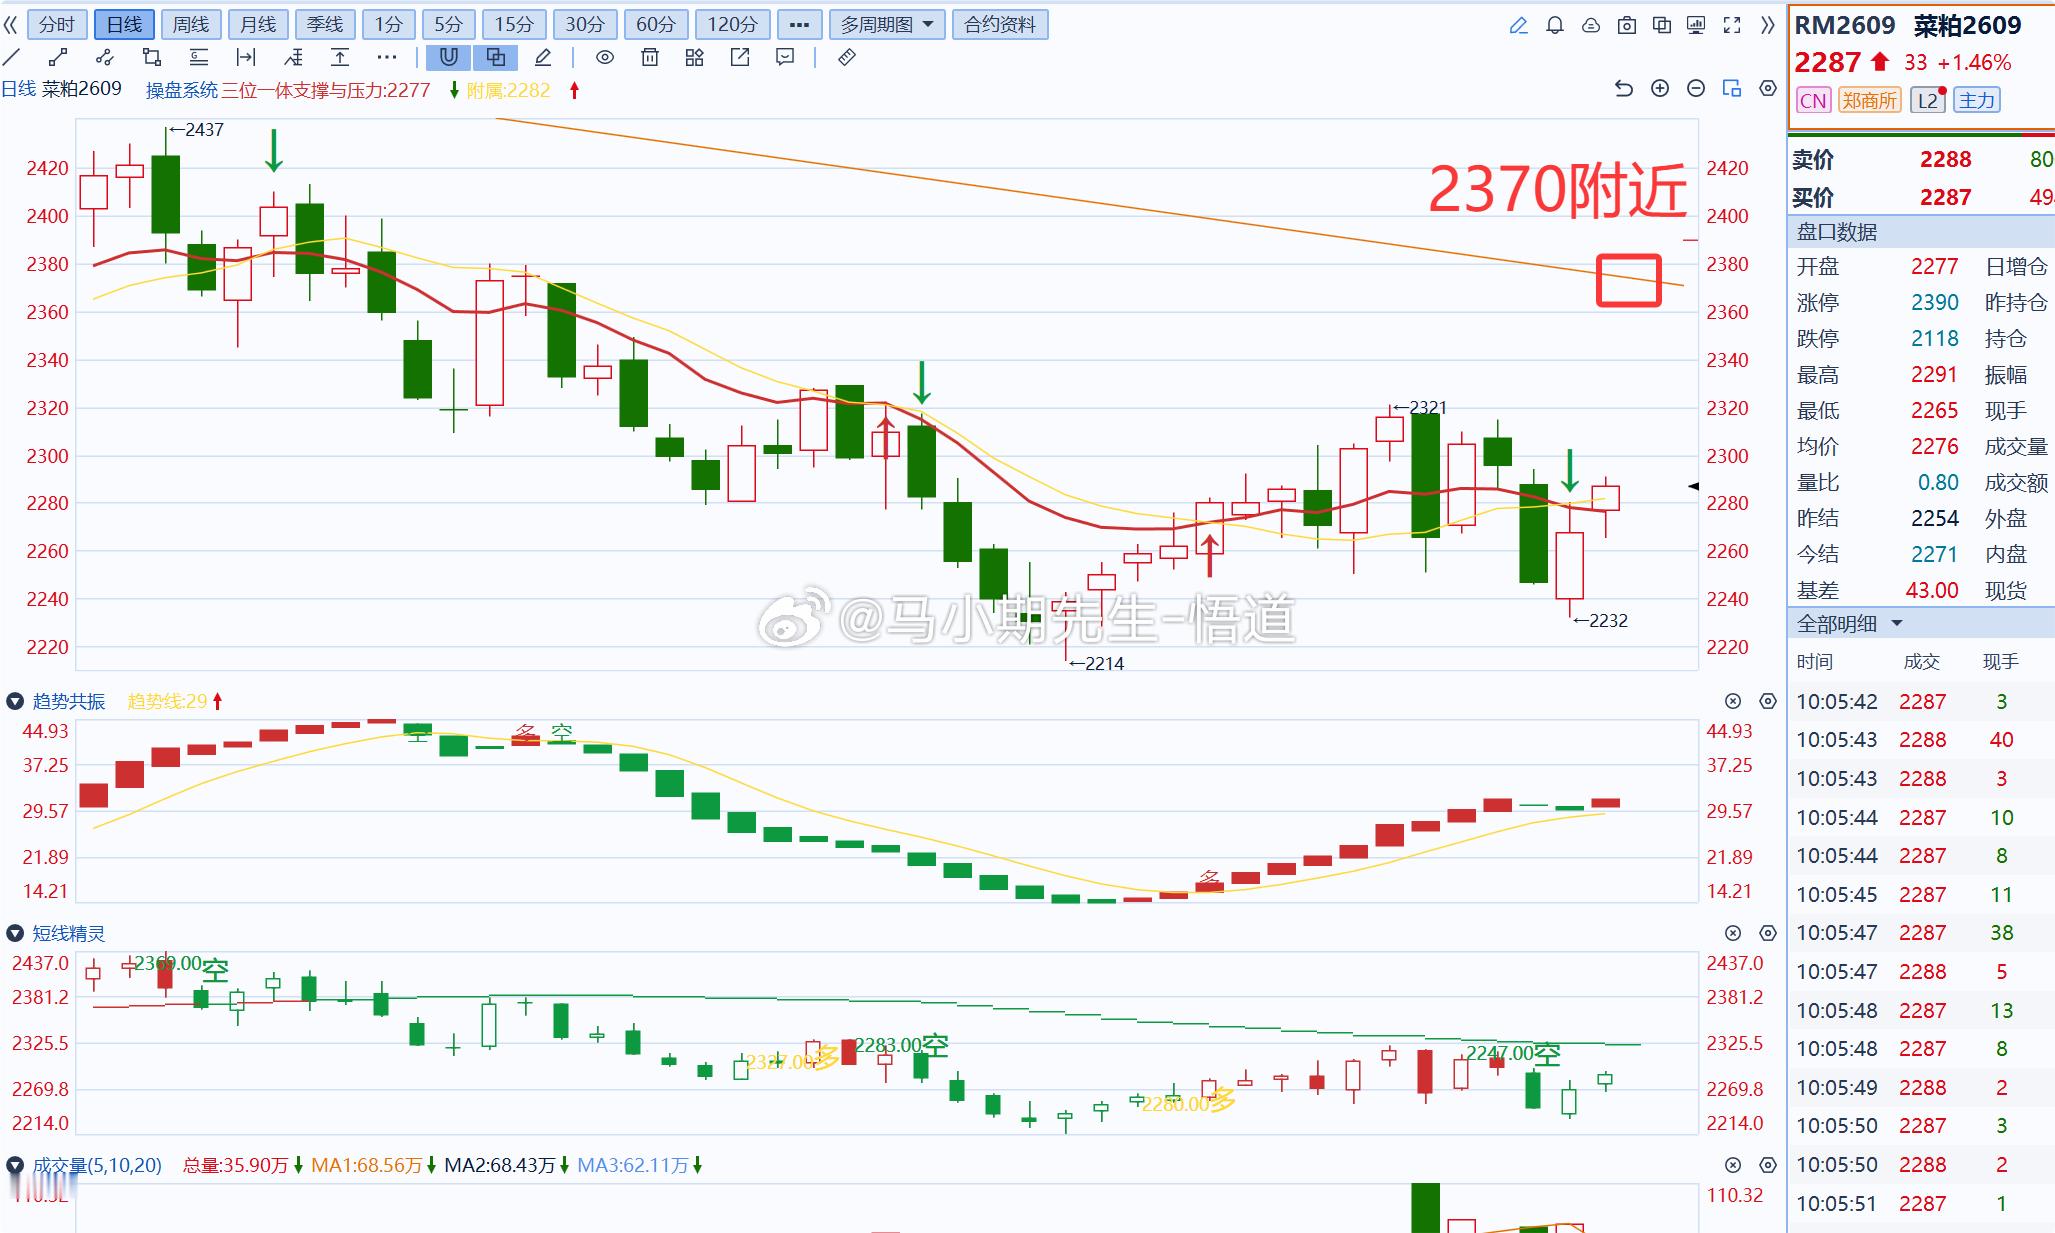
Task: Zoom in chart with plus icon
Action: pos(1660,89)
